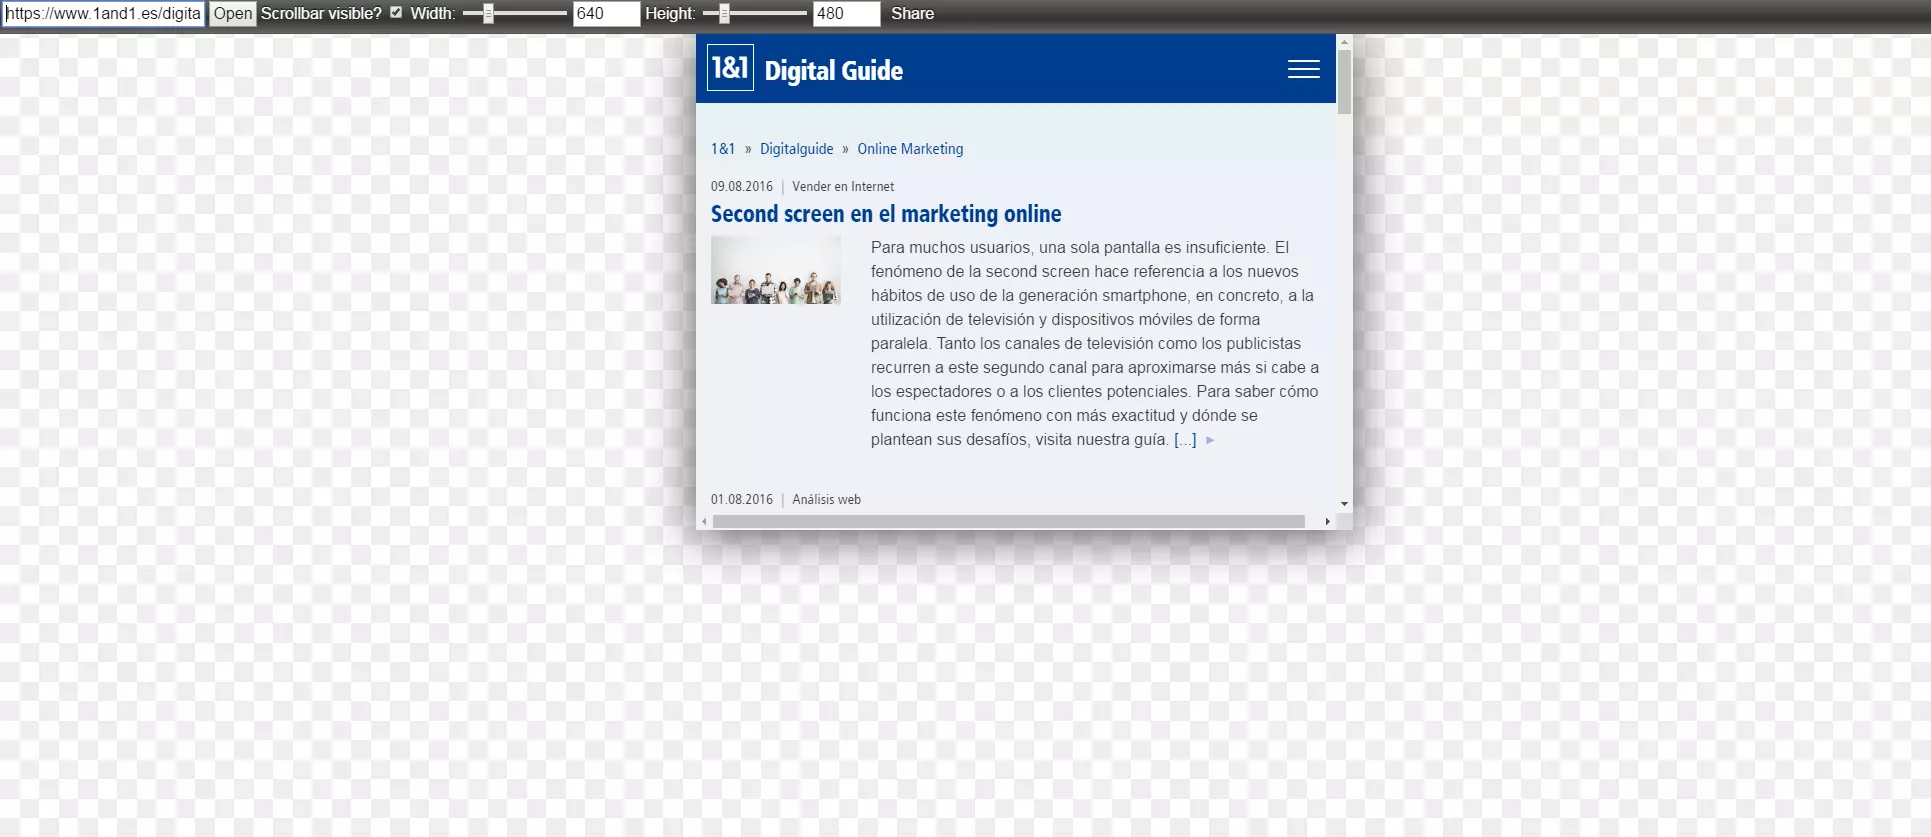Click the 1&1 logo
The image size is (1931, 837).
coord(730,68)
